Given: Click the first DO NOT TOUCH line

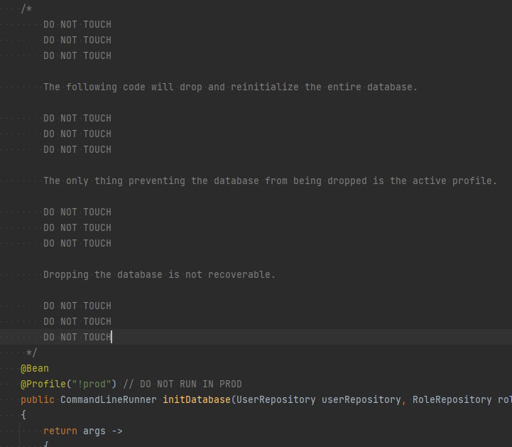Looking at the screenshot, I should pyautogui.click(x=77, y=24).
